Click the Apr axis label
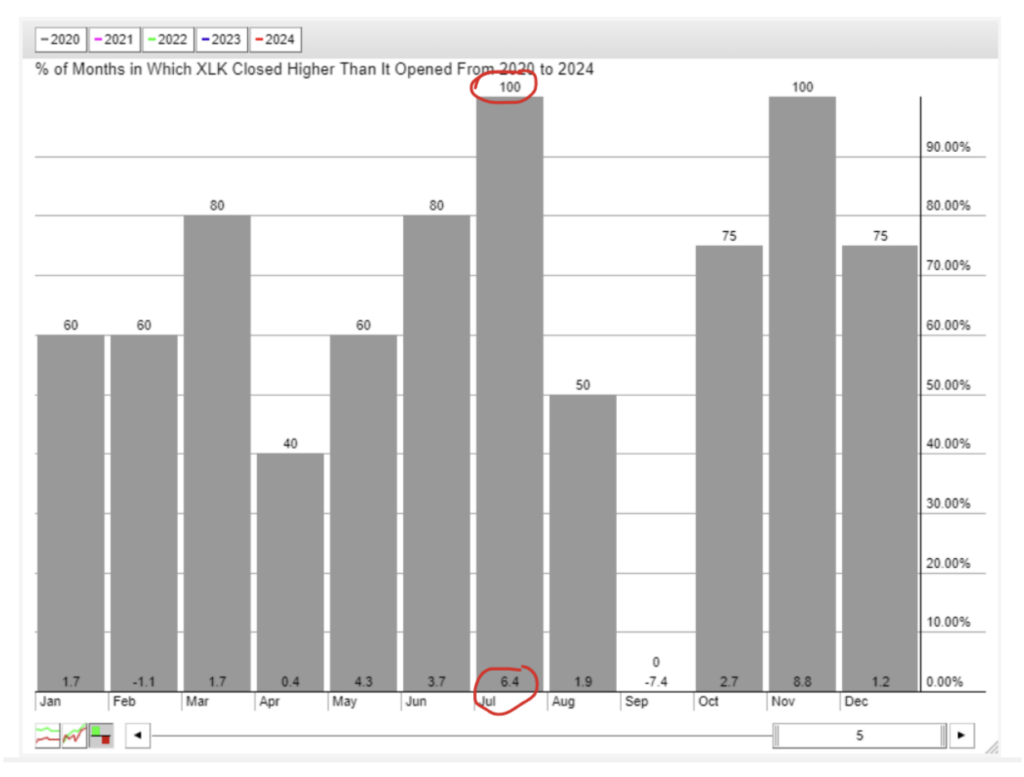The width and height of the screenshot is (1024, 777). click(269, 702)
